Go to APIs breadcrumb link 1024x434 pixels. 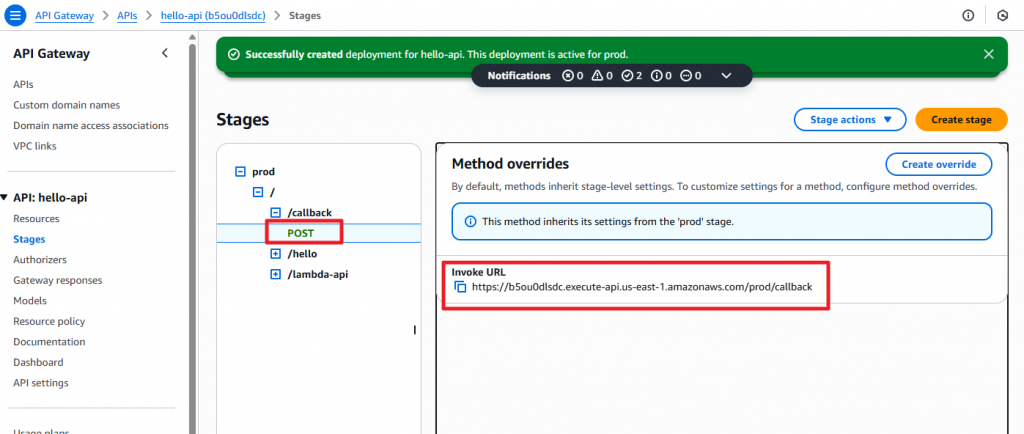[127, 15]
